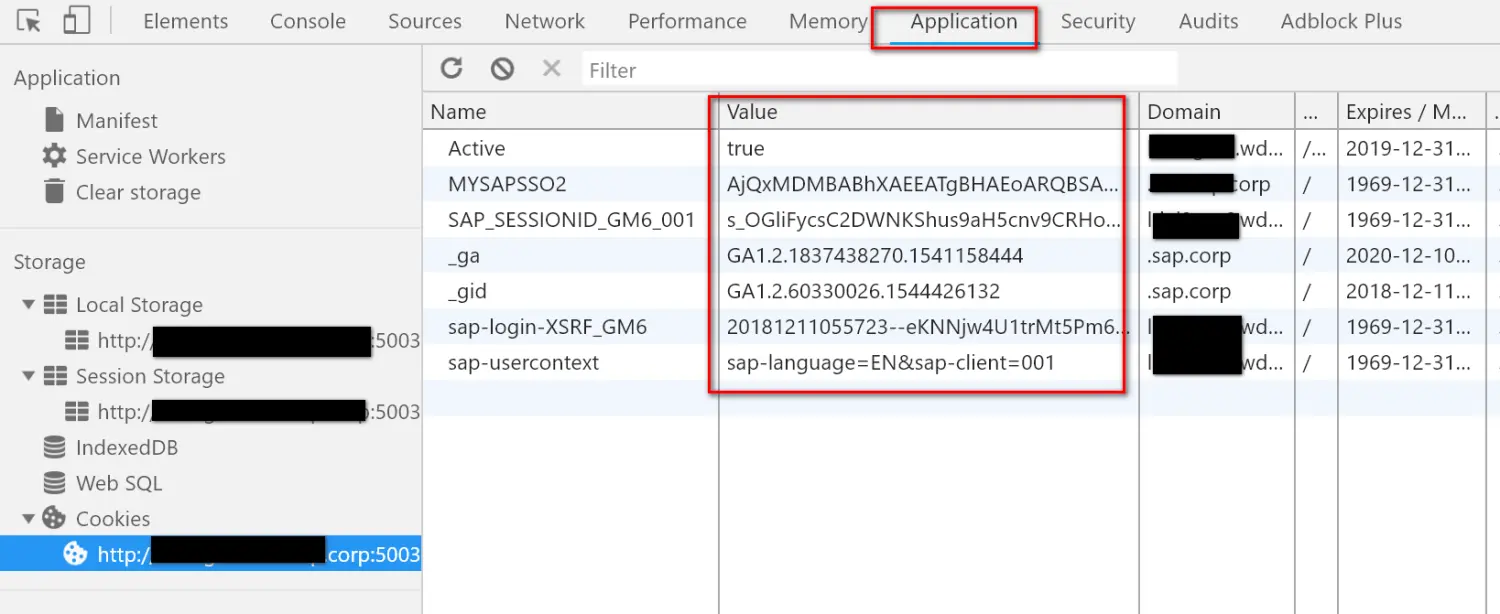The width and height of the screenshot is (1500, 614).
Task: Collapse the Session Storage tree node
Action: (28, 376)
